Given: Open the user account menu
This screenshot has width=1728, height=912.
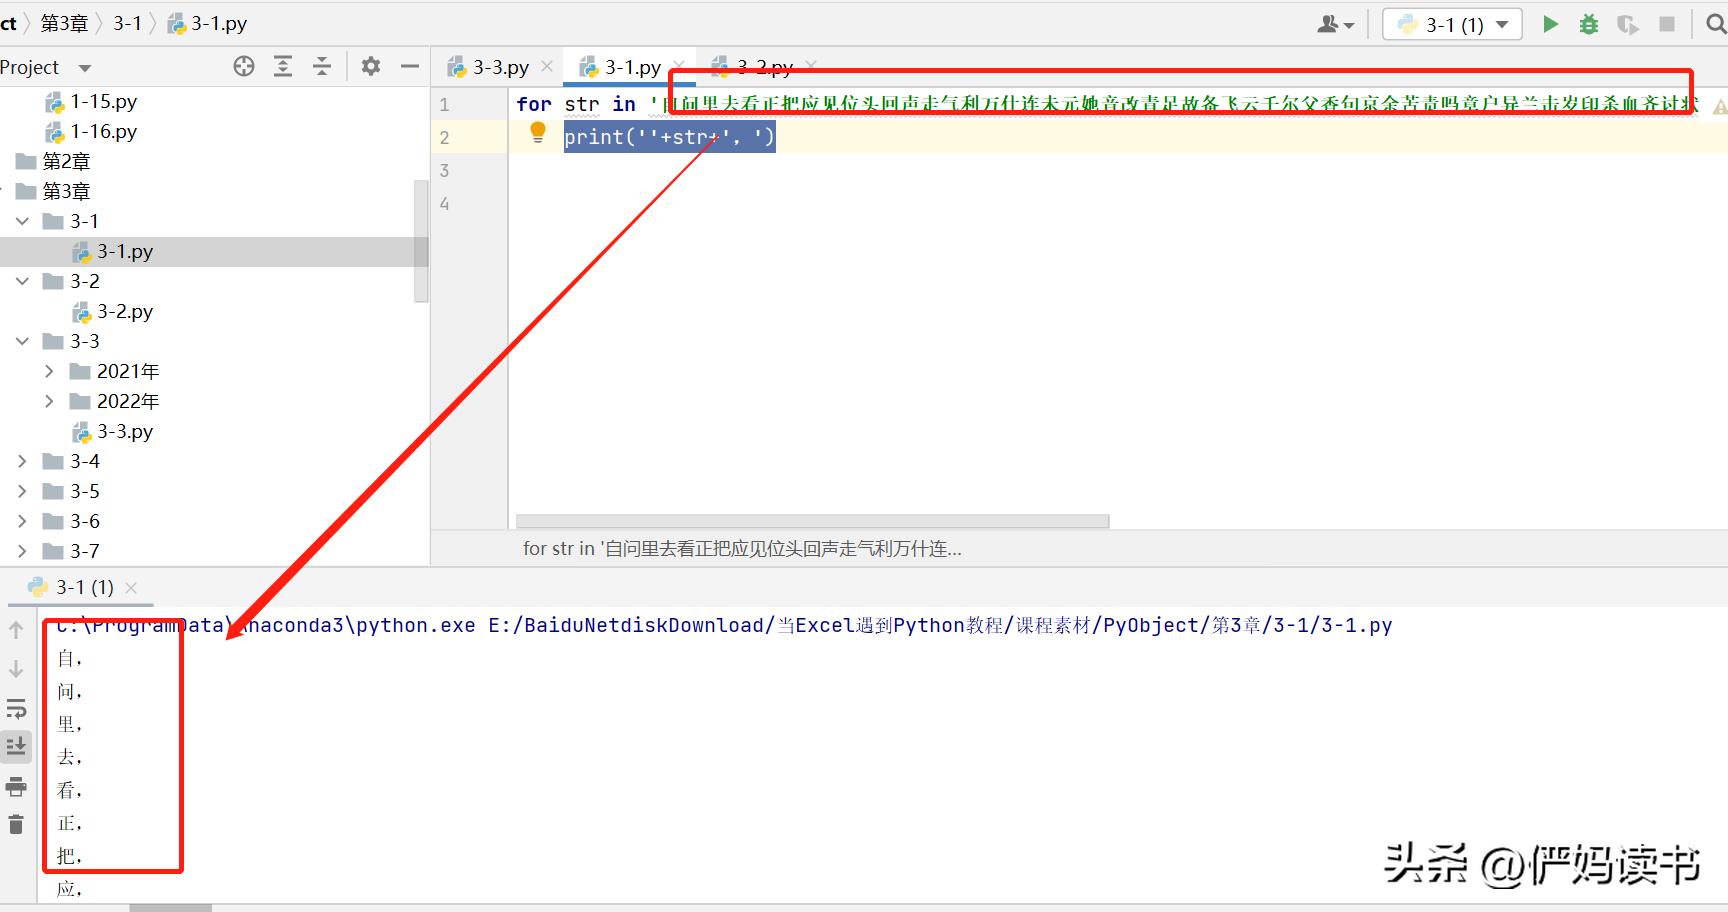Looking at the screenshot, I should pos(1335,24).
